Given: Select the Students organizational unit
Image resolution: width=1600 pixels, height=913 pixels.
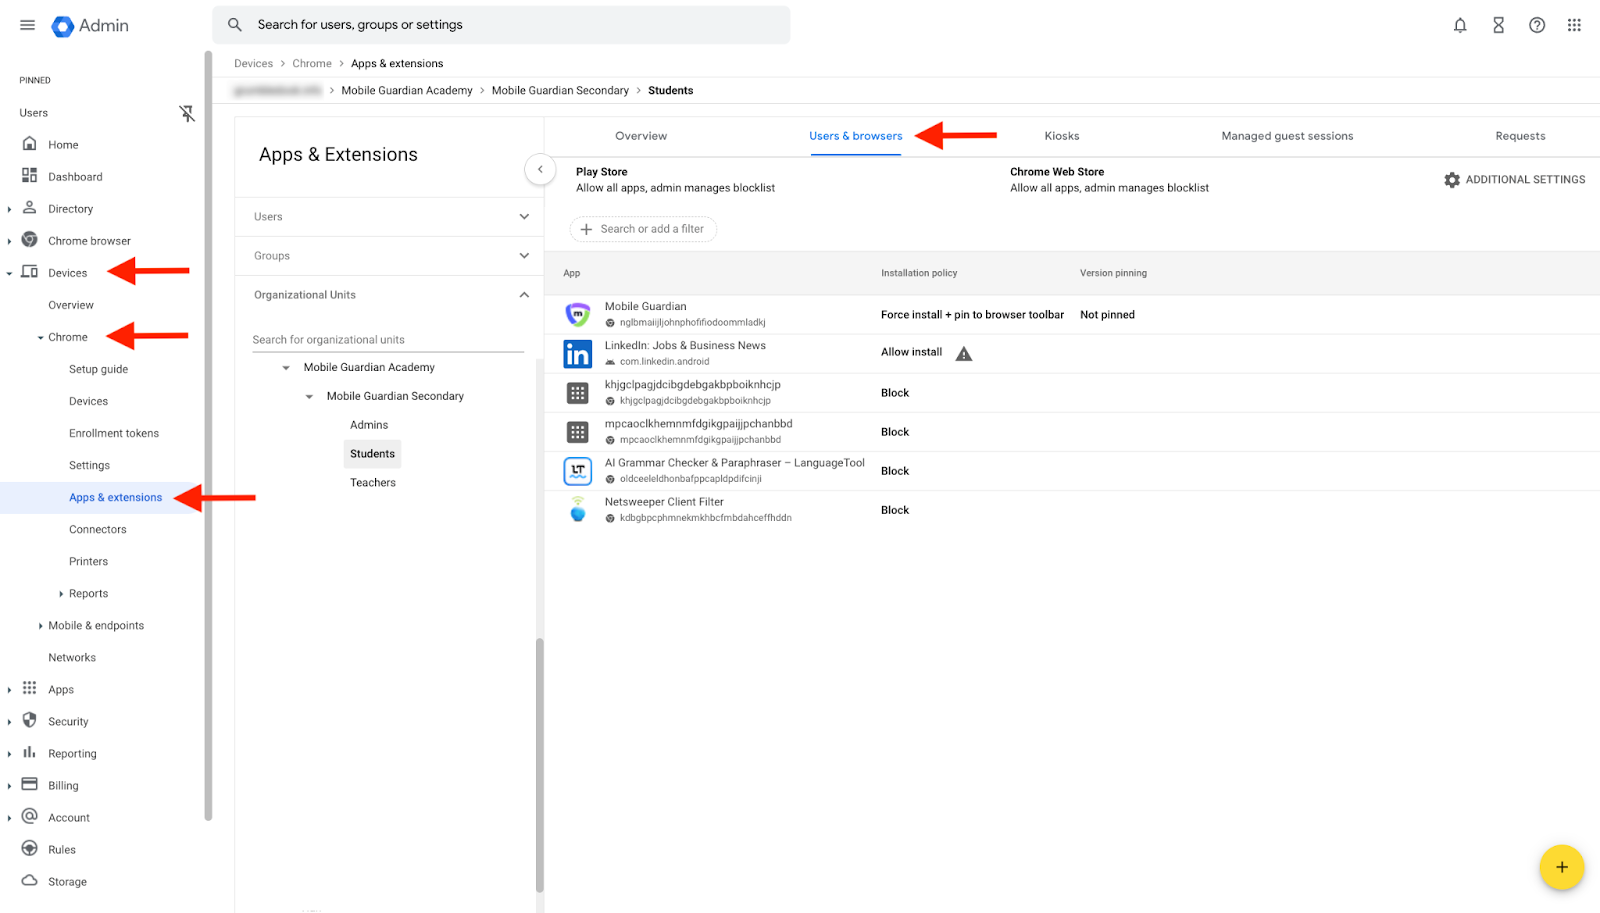Looking at the screenshot, I should pyautogui.click(x=373, y=454).
